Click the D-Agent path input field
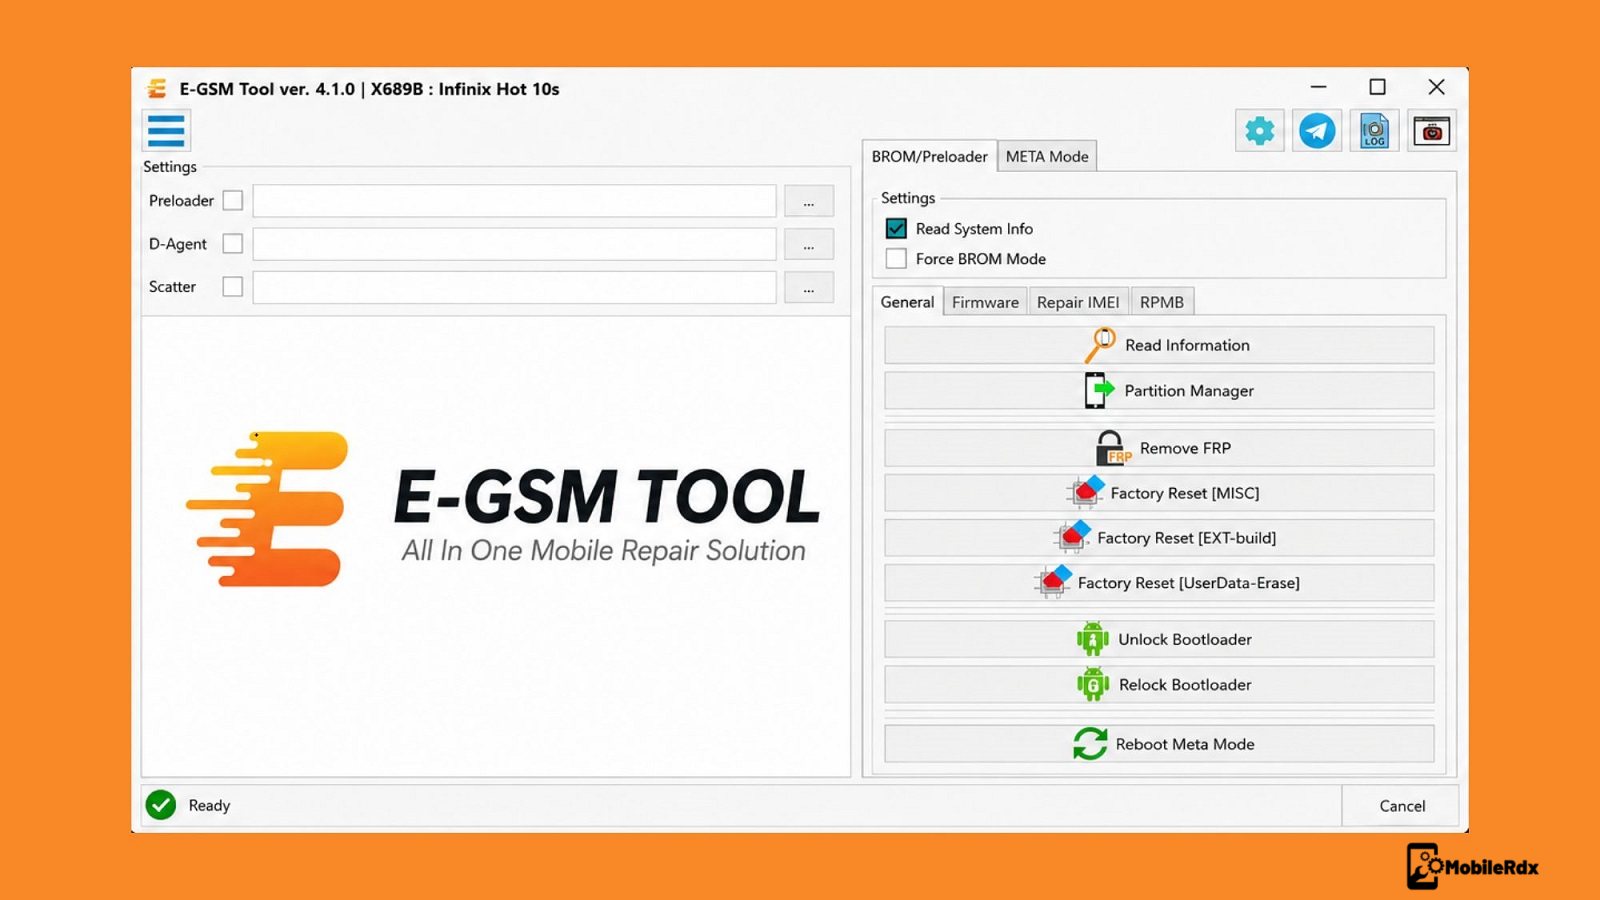 pyautogui.click(x=514, y=244)
